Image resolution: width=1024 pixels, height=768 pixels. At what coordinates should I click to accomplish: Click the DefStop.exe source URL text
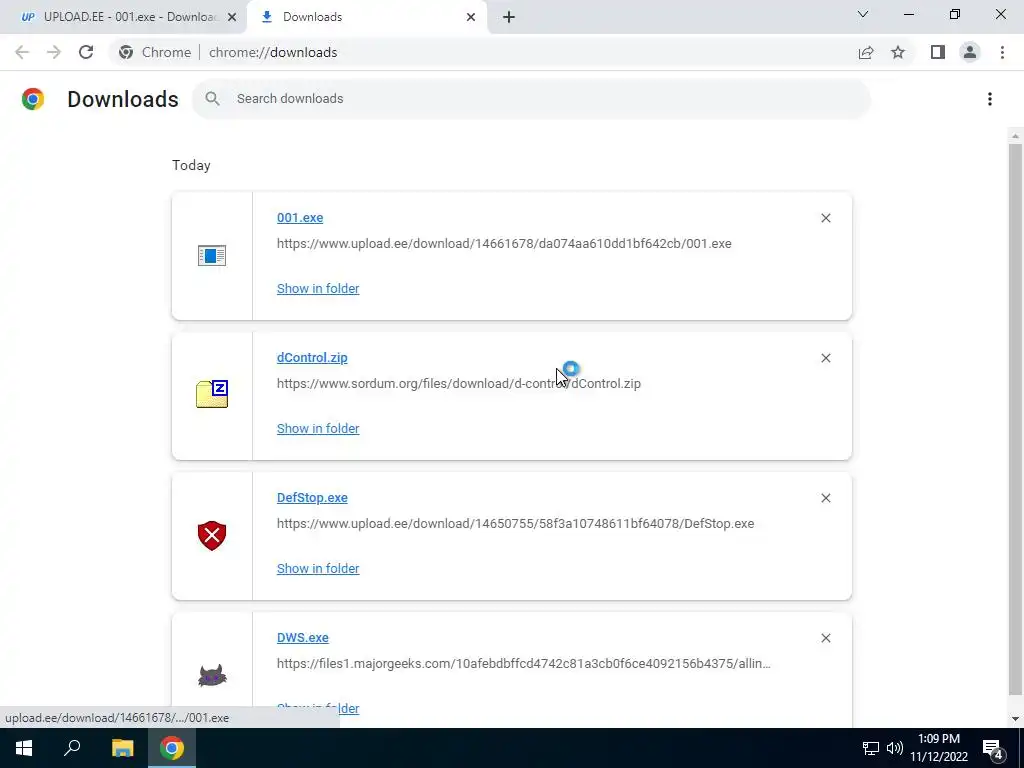point(515,523)
